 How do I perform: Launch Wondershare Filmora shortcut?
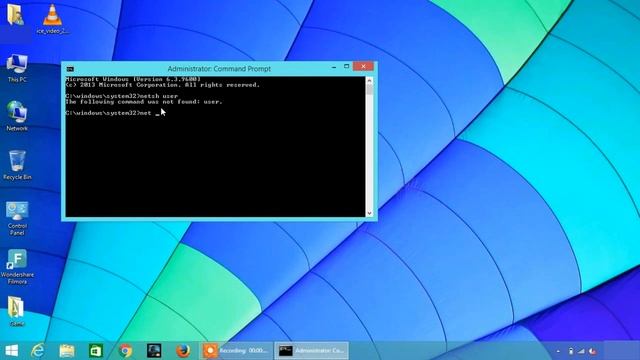click(x=17, y=267)
